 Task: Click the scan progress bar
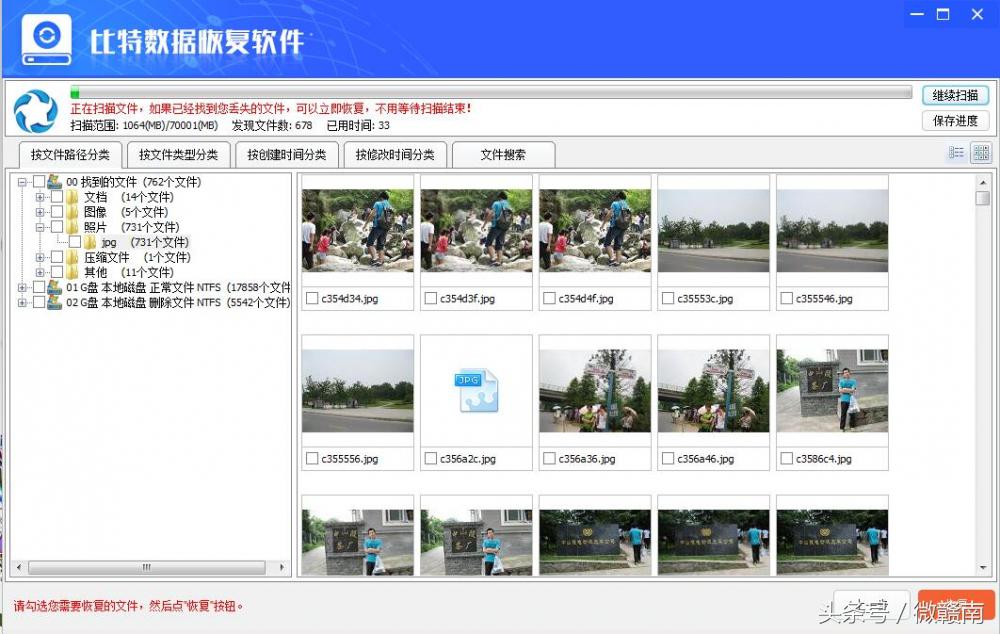490,91
